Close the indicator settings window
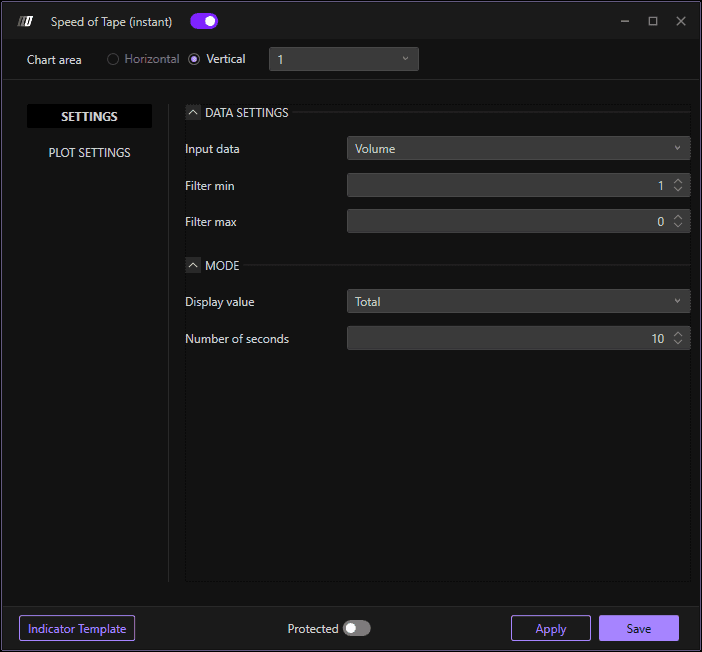The width and height of the screenshot is (702, 652). click(681, 21)
